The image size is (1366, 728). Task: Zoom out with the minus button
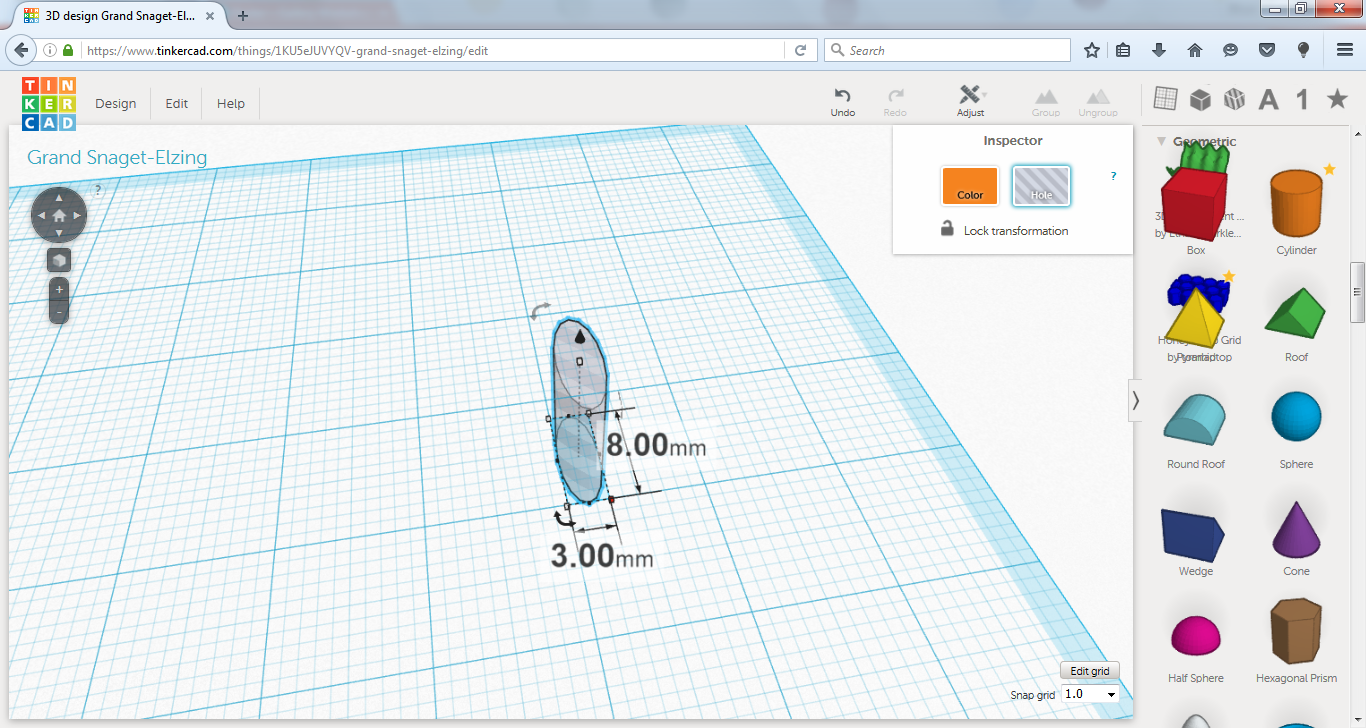pos(59,312)
